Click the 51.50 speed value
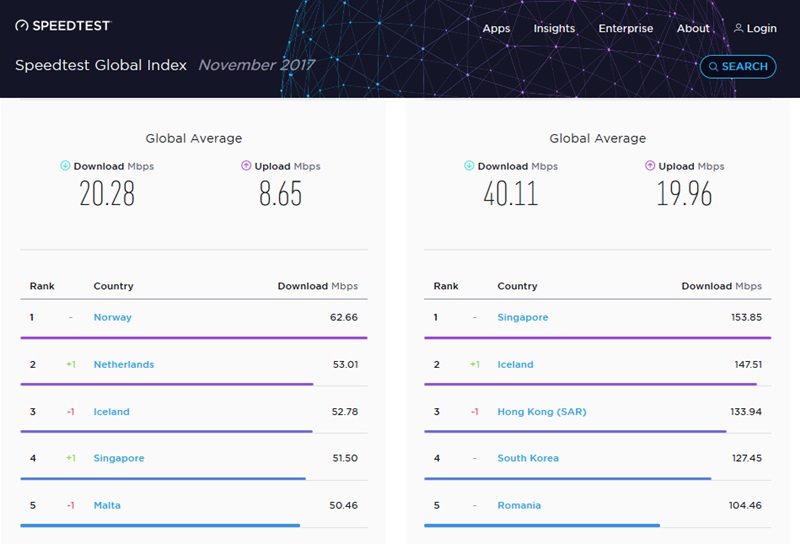The height and width of the screenshot is (544, 800). tap(345, 458)
